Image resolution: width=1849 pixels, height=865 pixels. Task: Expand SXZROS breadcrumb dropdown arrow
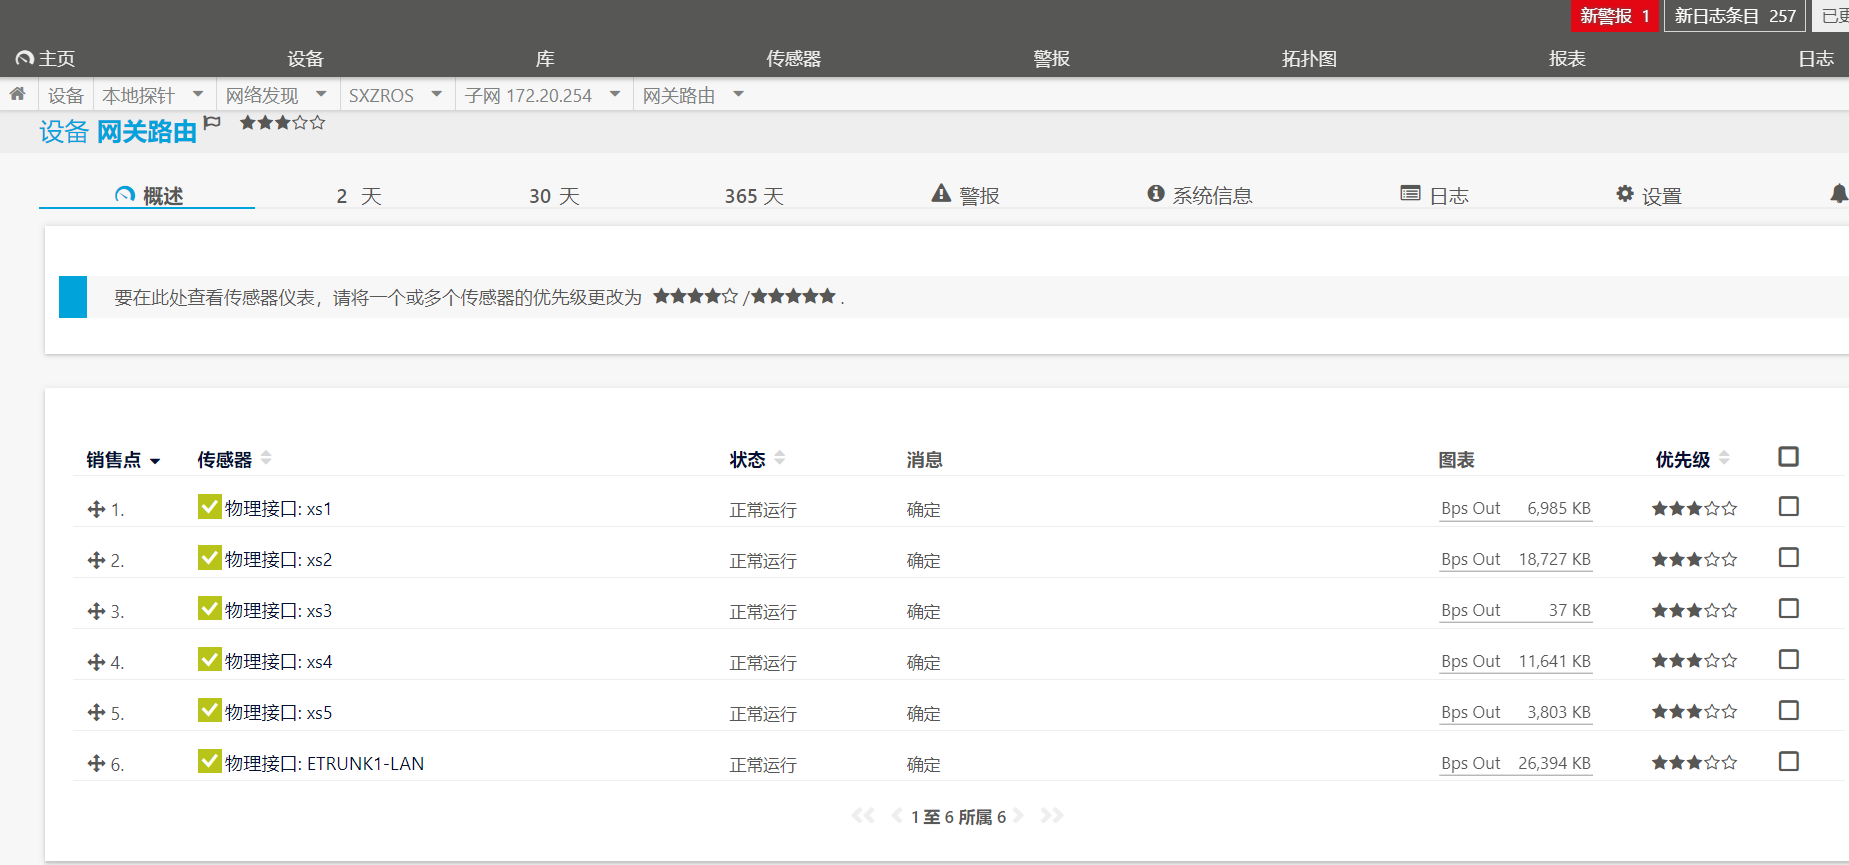tap(437, 94)
